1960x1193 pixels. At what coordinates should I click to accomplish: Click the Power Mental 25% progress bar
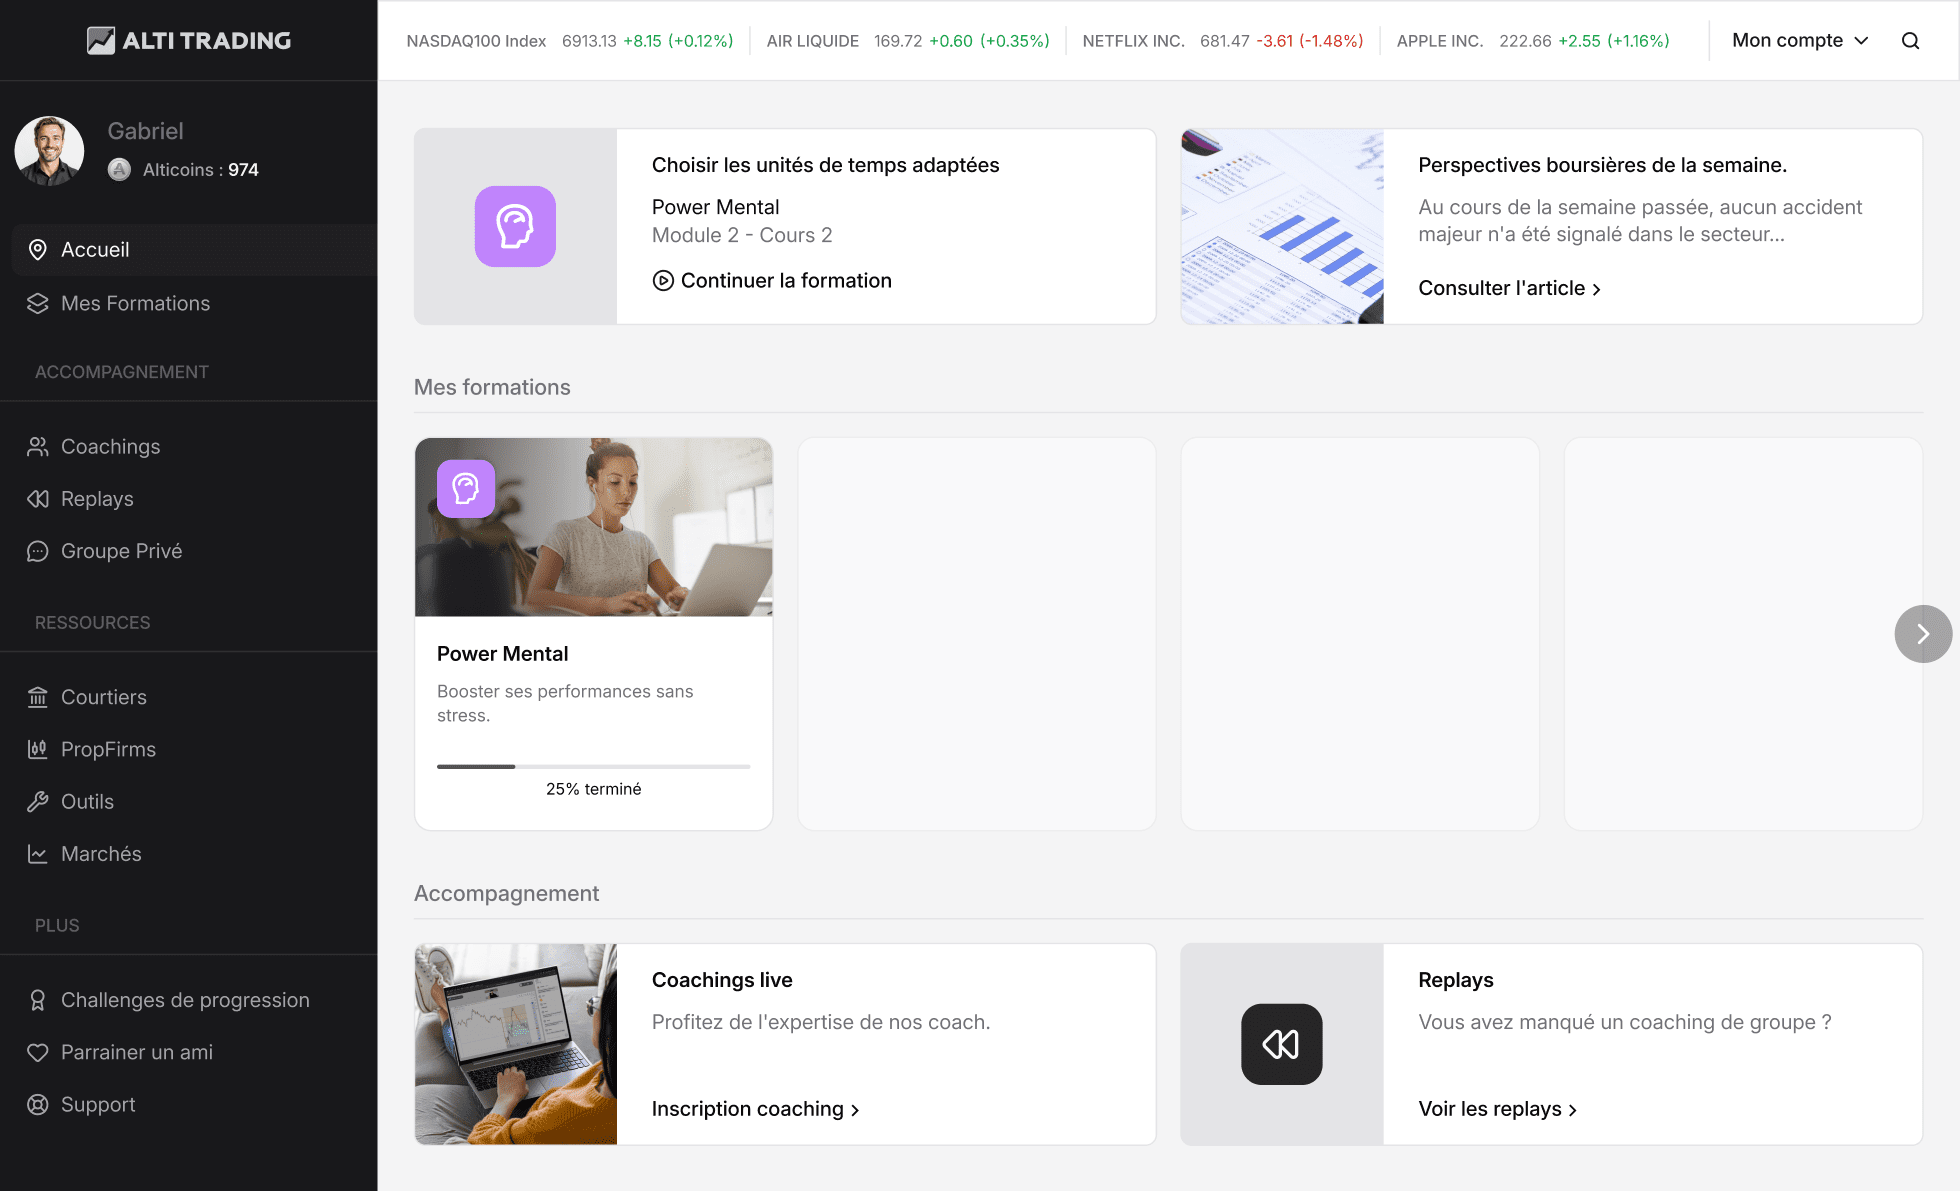pyautogui.click(x=593, y=767)
